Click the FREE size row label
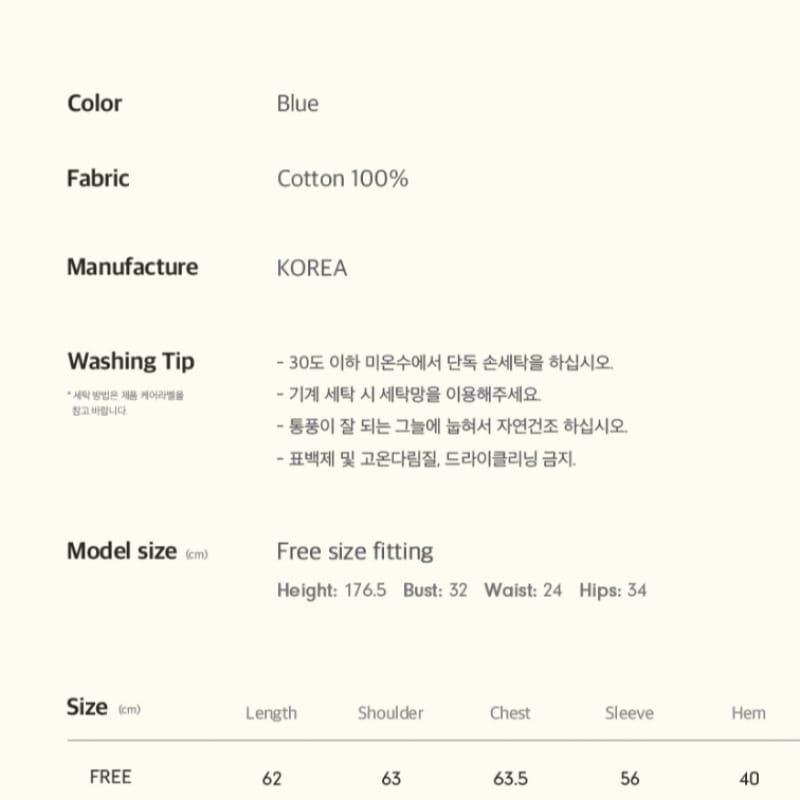This screenshot has height=800, width=800. pos(110,777)
